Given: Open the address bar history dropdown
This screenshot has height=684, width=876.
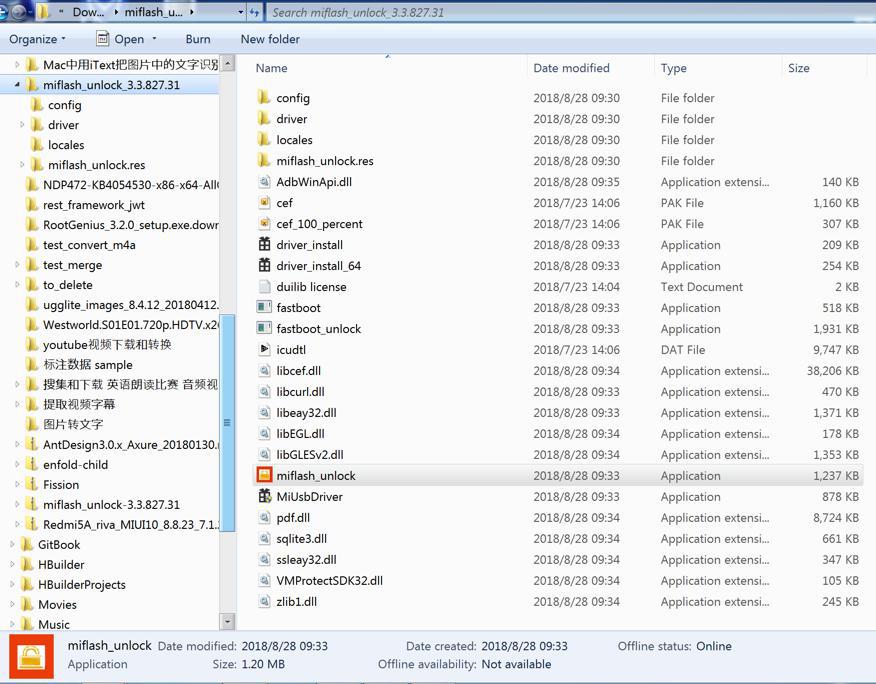Looking at the screenshot, I should click(241, 12).
